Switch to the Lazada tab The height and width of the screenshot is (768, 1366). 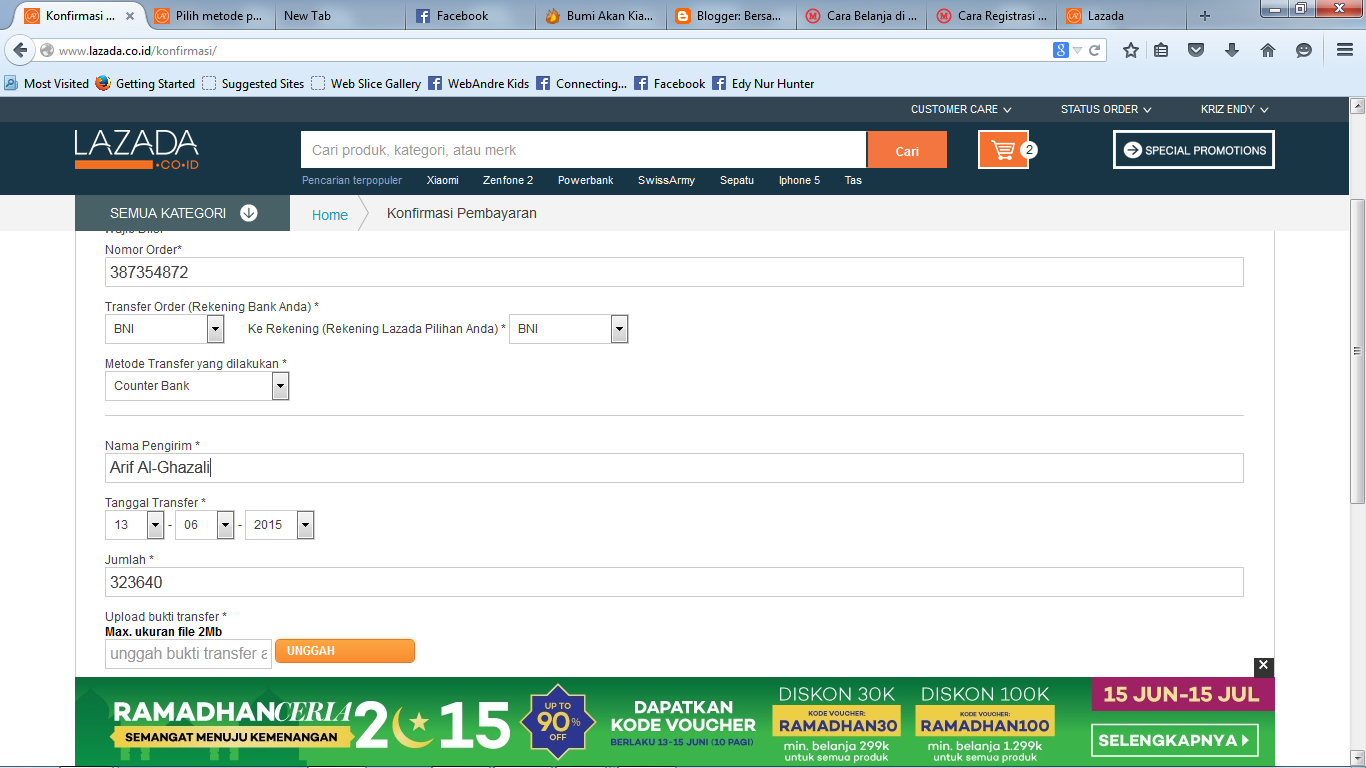click(x=1120, y=16)
